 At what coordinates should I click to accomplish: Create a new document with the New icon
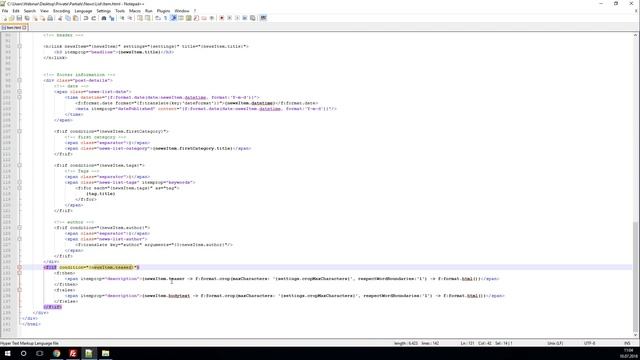(x=5, y=18)
